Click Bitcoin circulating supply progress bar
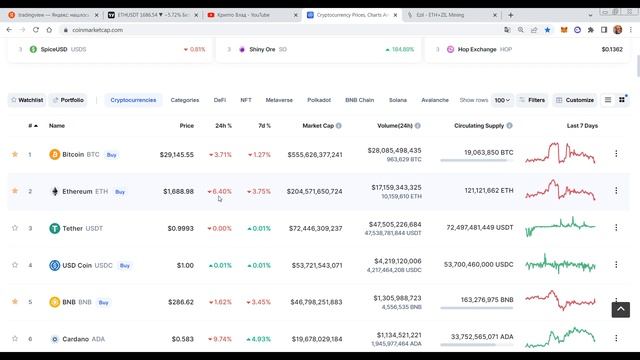The image size is (640, 360). (476, 160)
